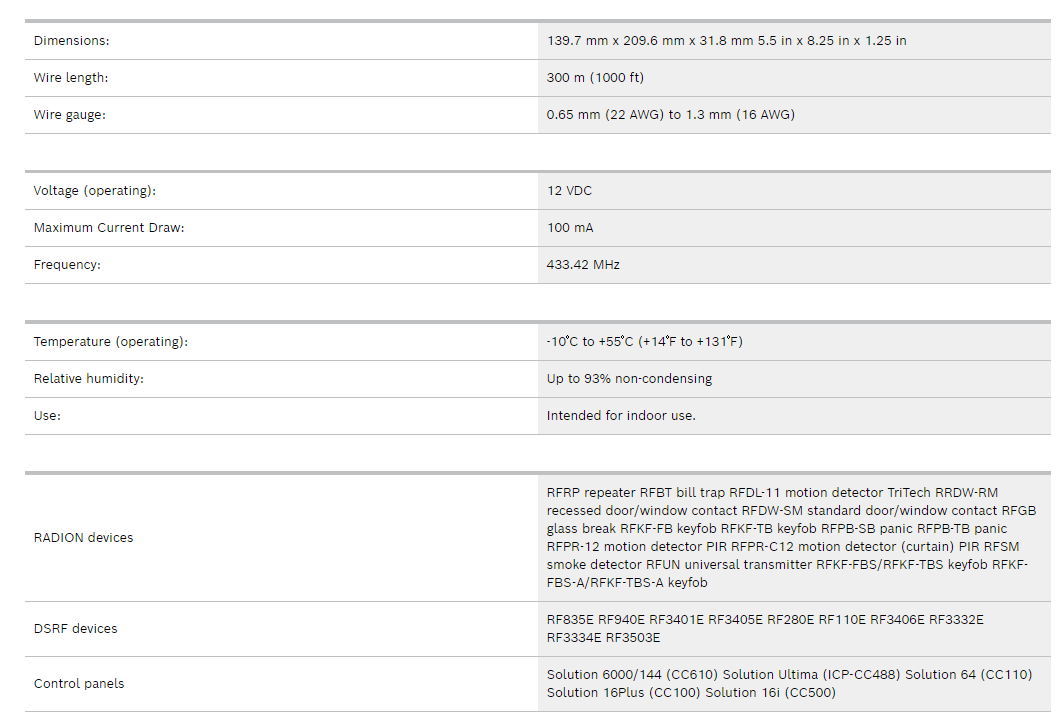Click the Voltage (operating) label

pyautogui.click(x=95, y=191)
